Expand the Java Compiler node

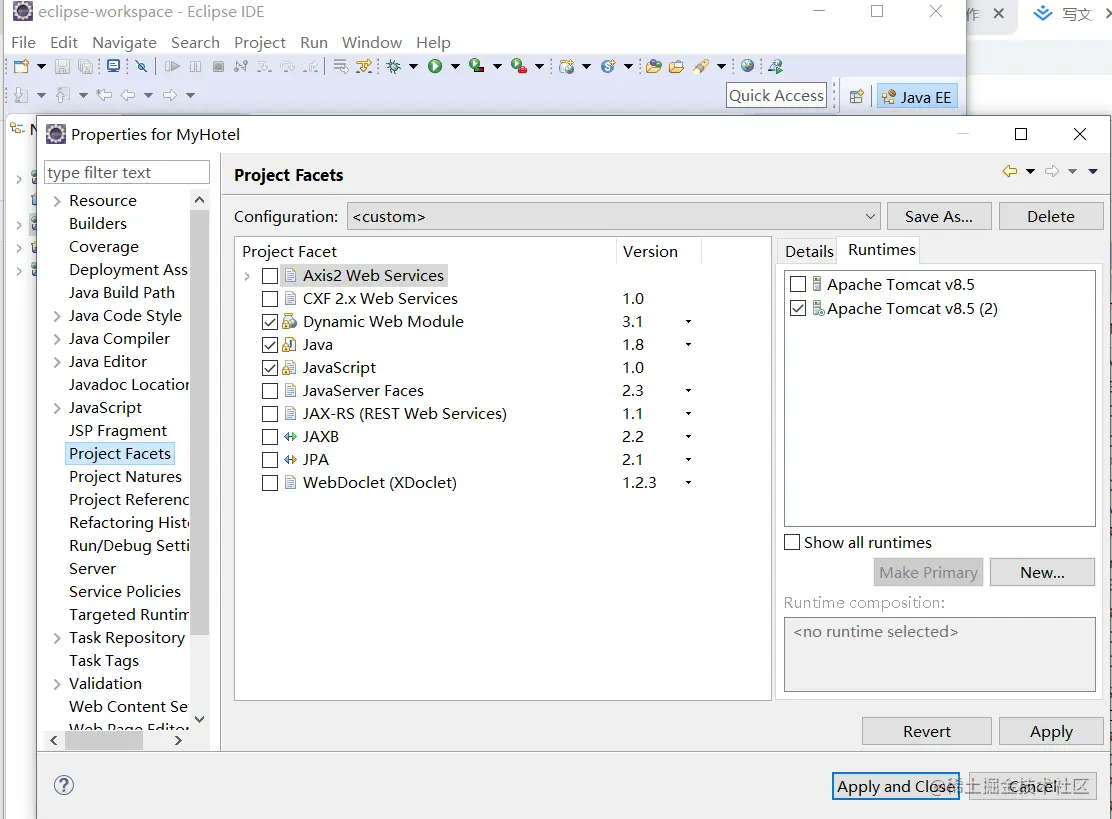57,339
